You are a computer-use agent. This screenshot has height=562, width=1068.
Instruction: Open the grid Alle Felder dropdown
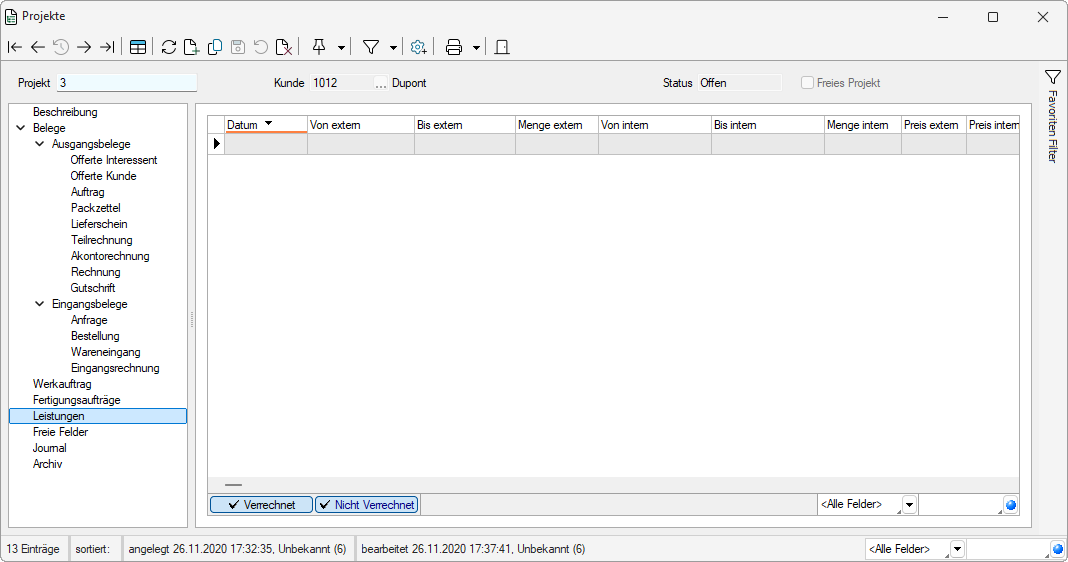pyautogui.click(x=909, y=505)
